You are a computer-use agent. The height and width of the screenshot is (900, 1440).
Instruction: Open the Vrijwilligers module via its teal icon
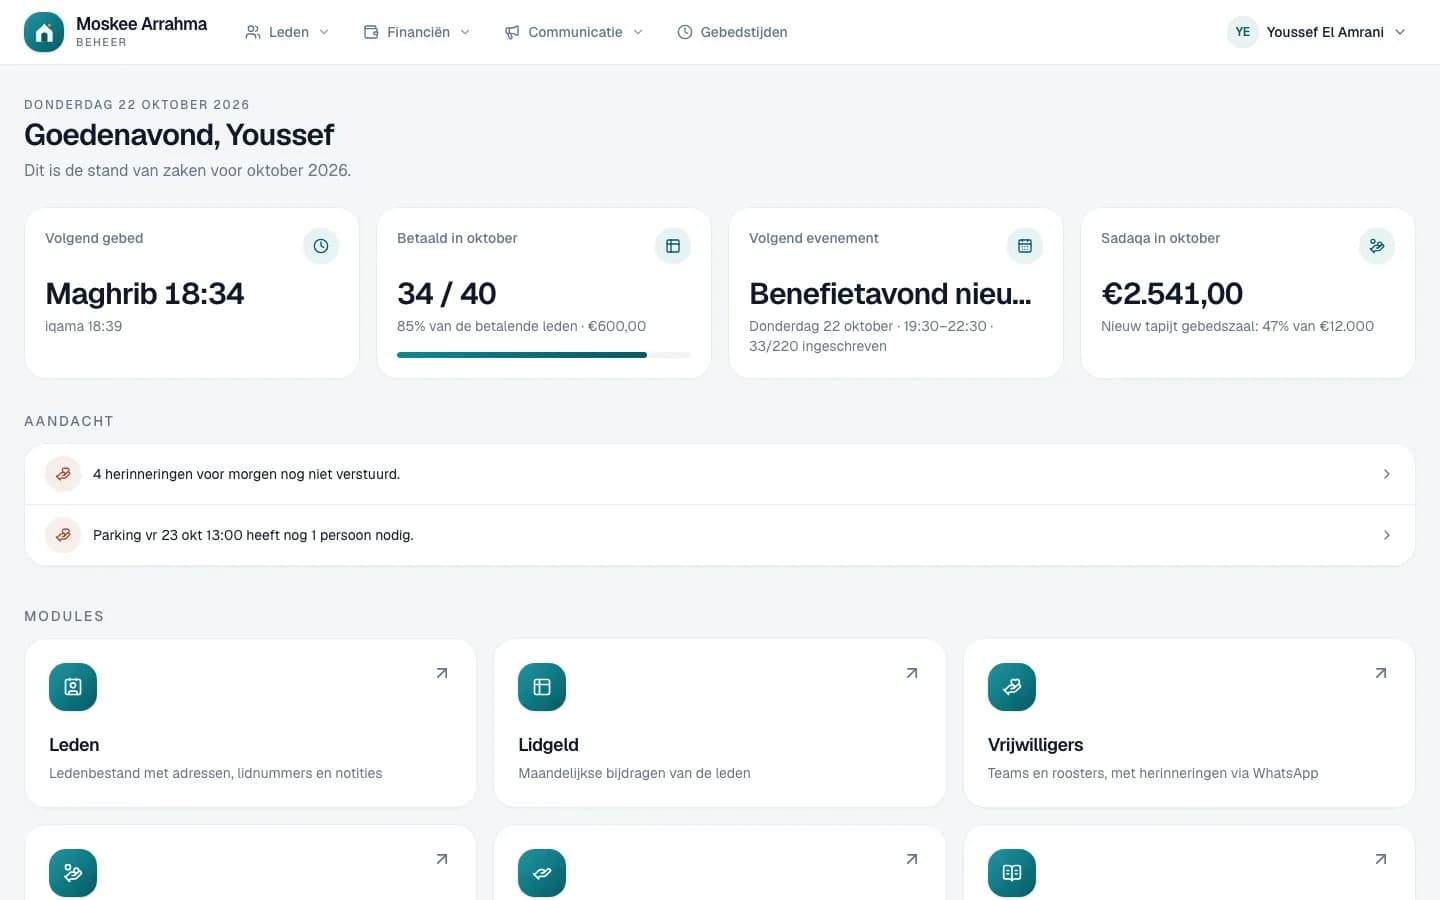tap(1012, 687)
